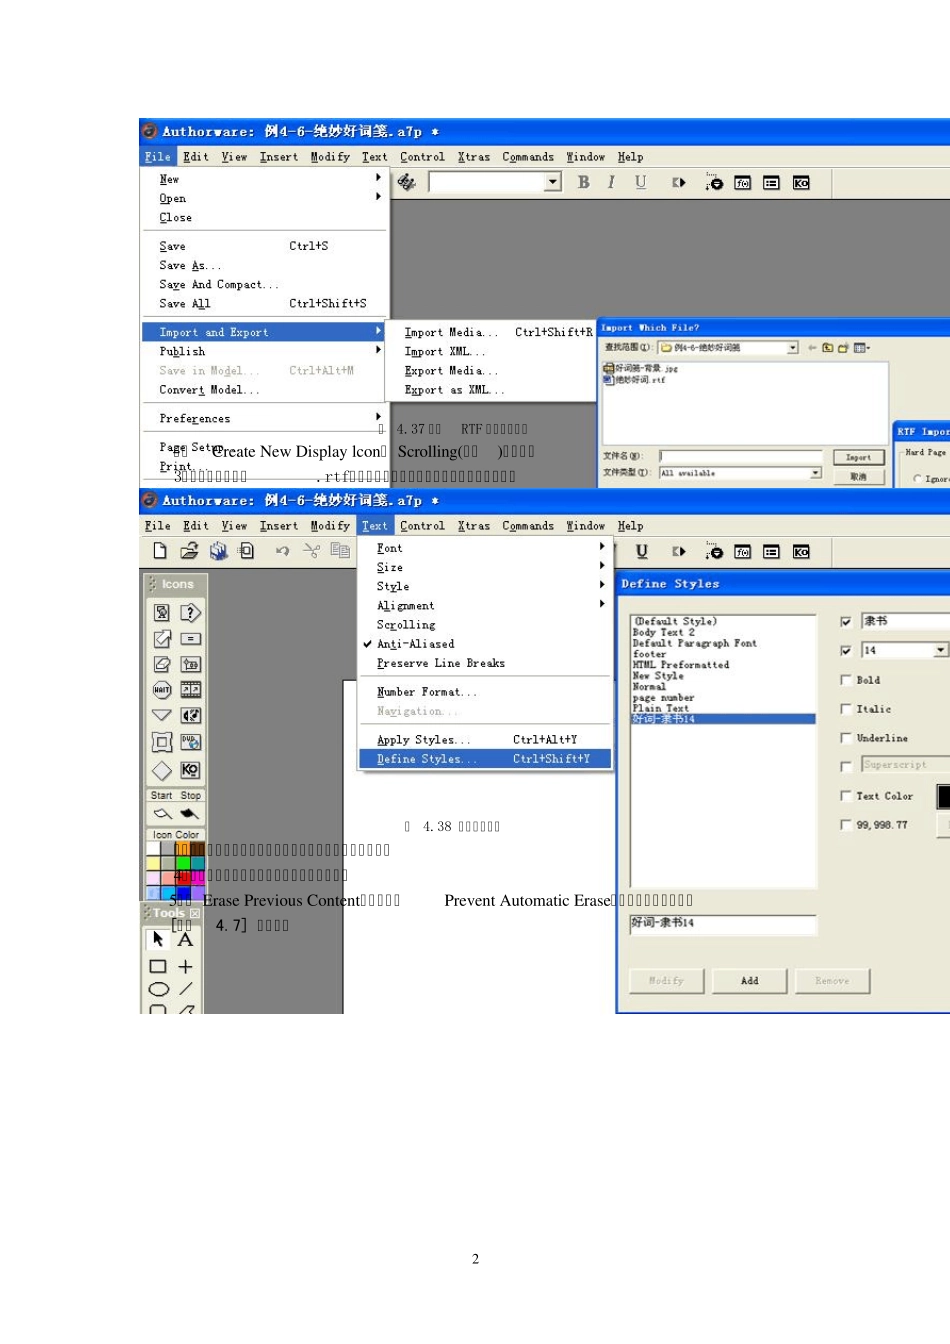
Task: Click the Sound icon in Icons palette
Action: [x=190, y=716]
